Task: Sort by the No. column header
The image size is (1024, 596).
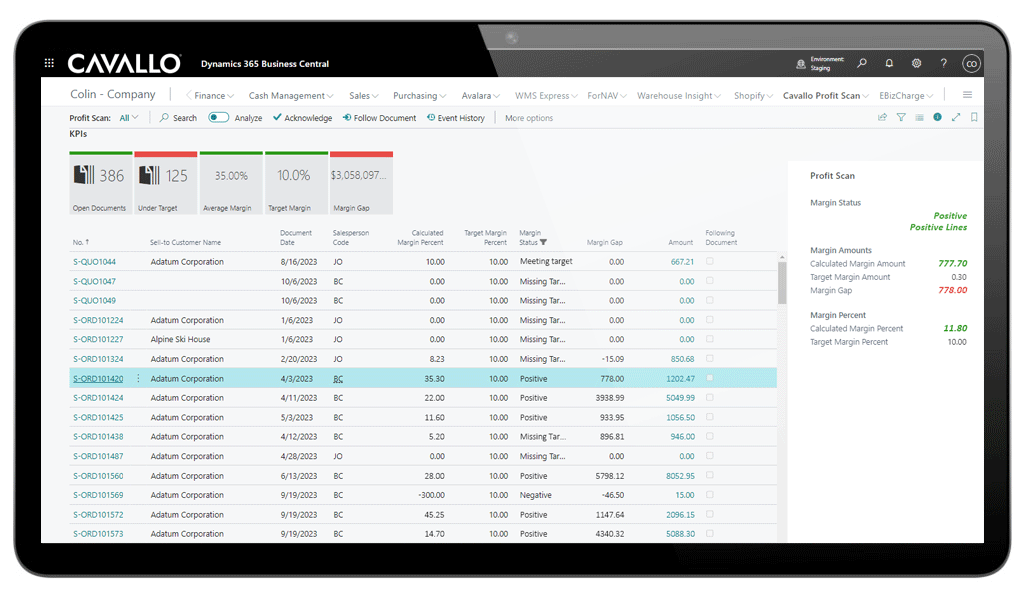Action: pyautogui.click(x=81, y=242)
